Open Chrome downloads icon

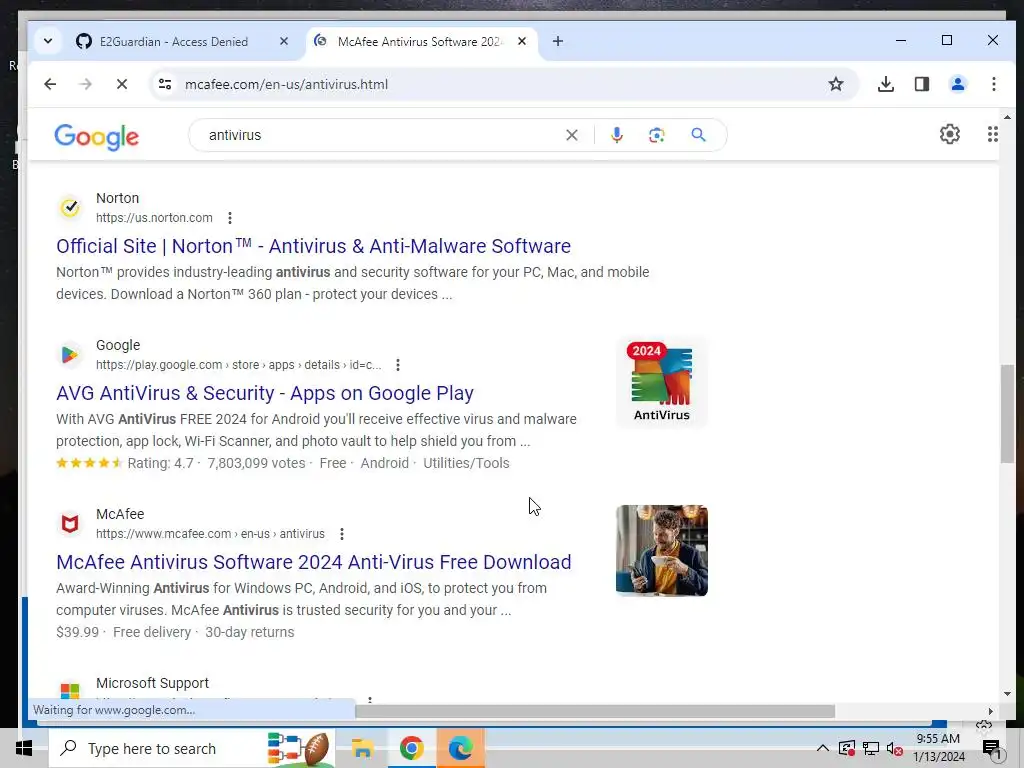pyautogui.click(x=886, y=84)
